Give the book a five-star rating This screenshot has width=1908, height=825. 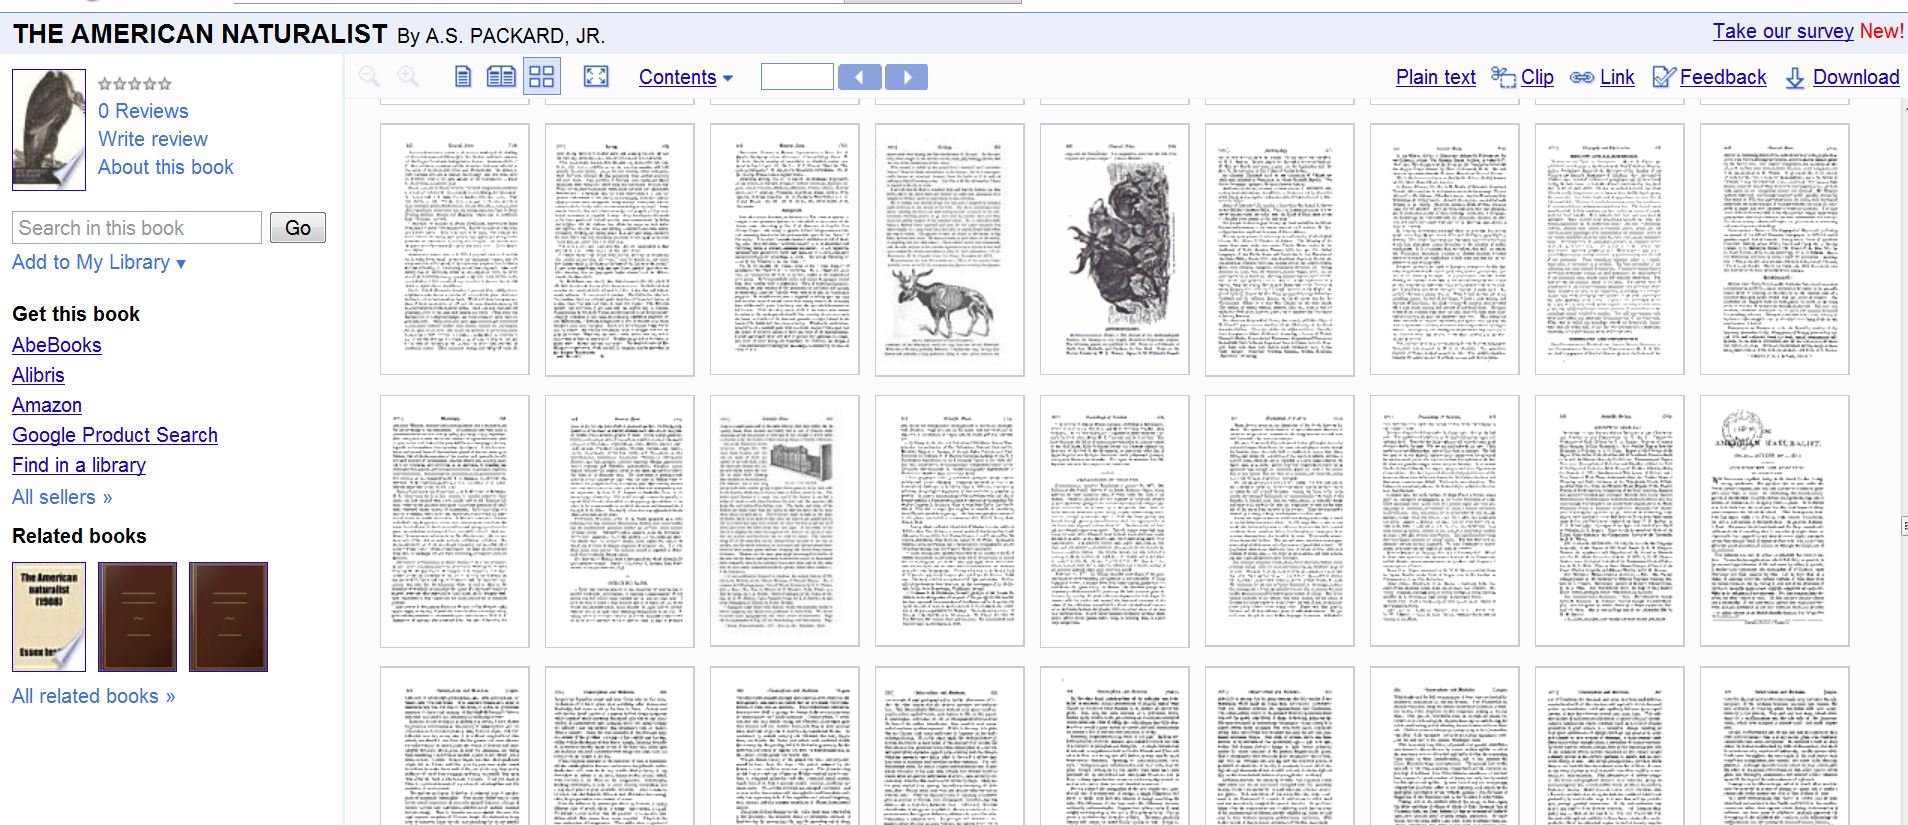pos(165,84)
